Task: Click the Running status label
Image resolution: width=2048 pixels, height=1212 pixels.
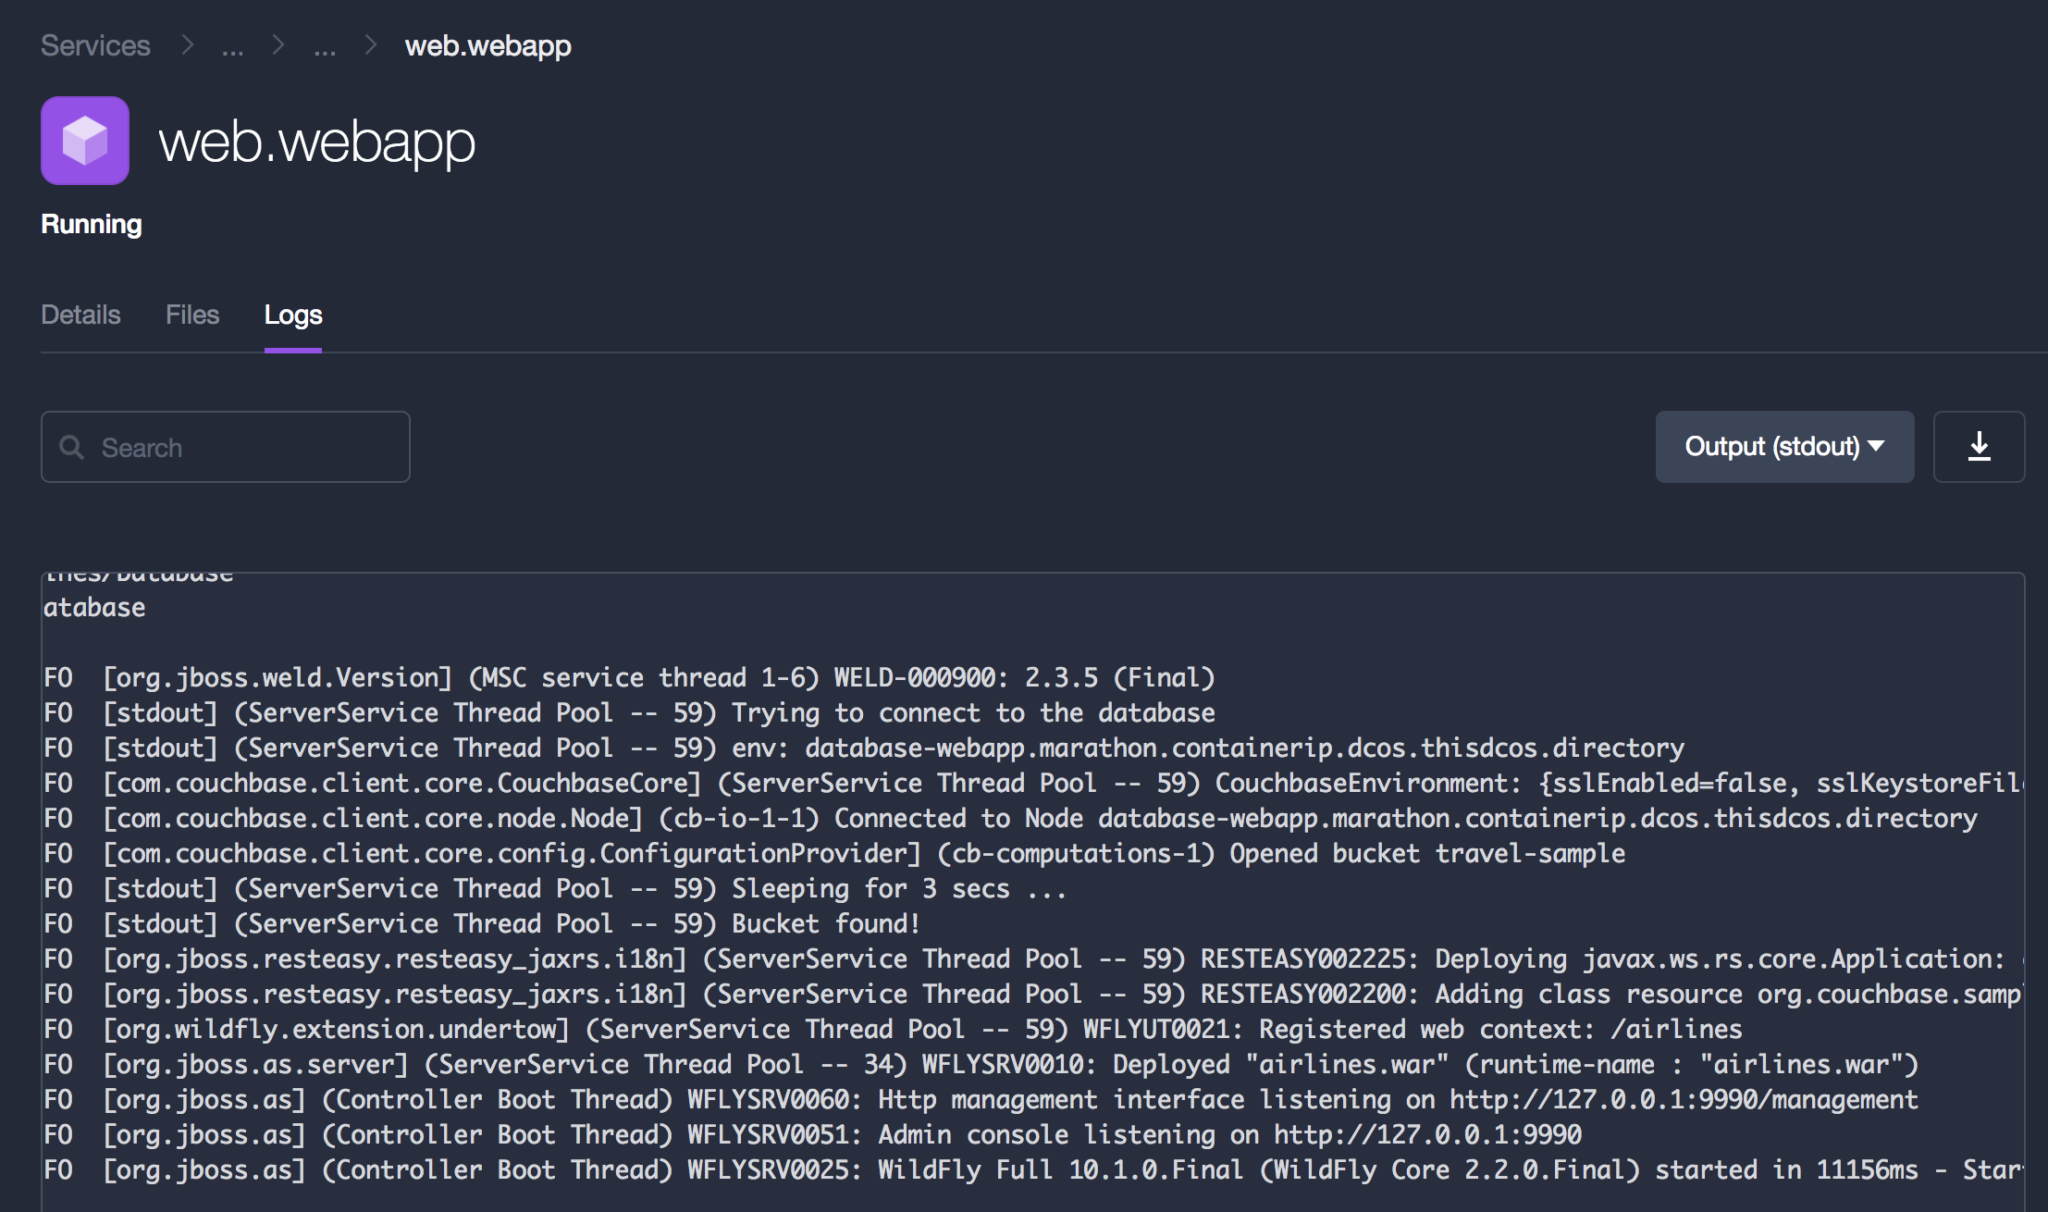Action: coord(91,224)
